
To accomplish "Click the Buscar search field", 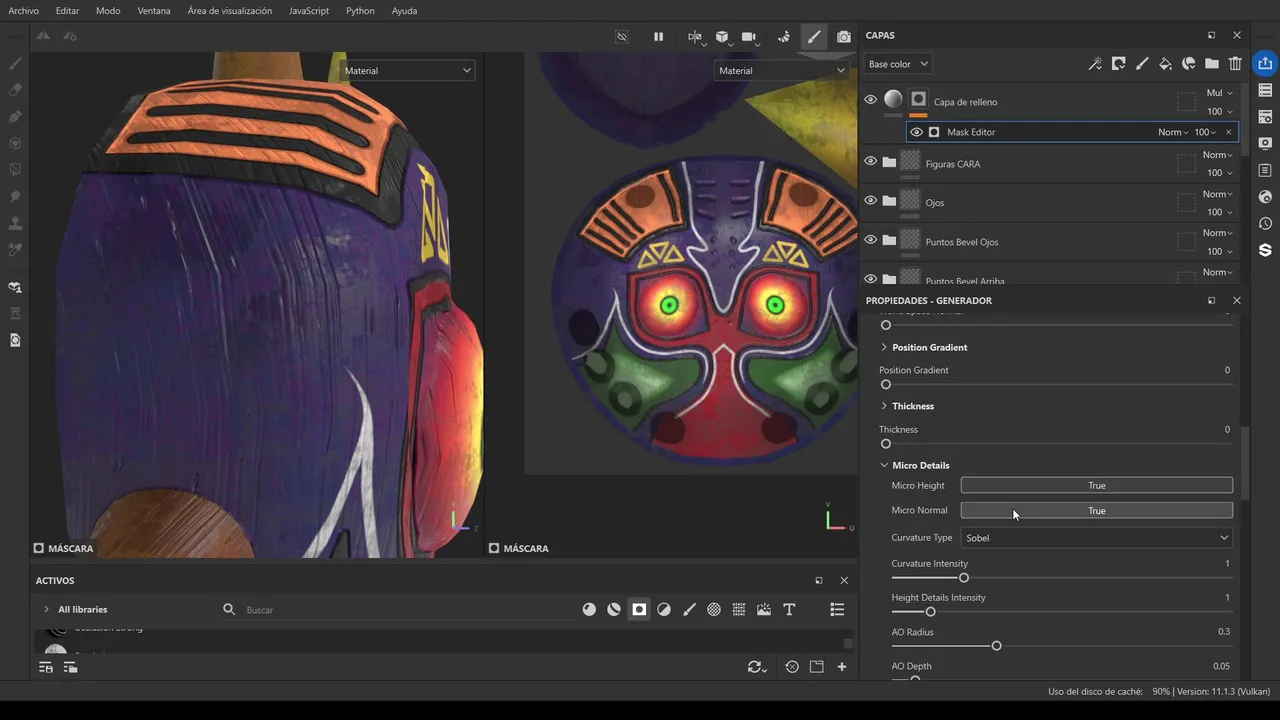I will (x=400, y=609).
